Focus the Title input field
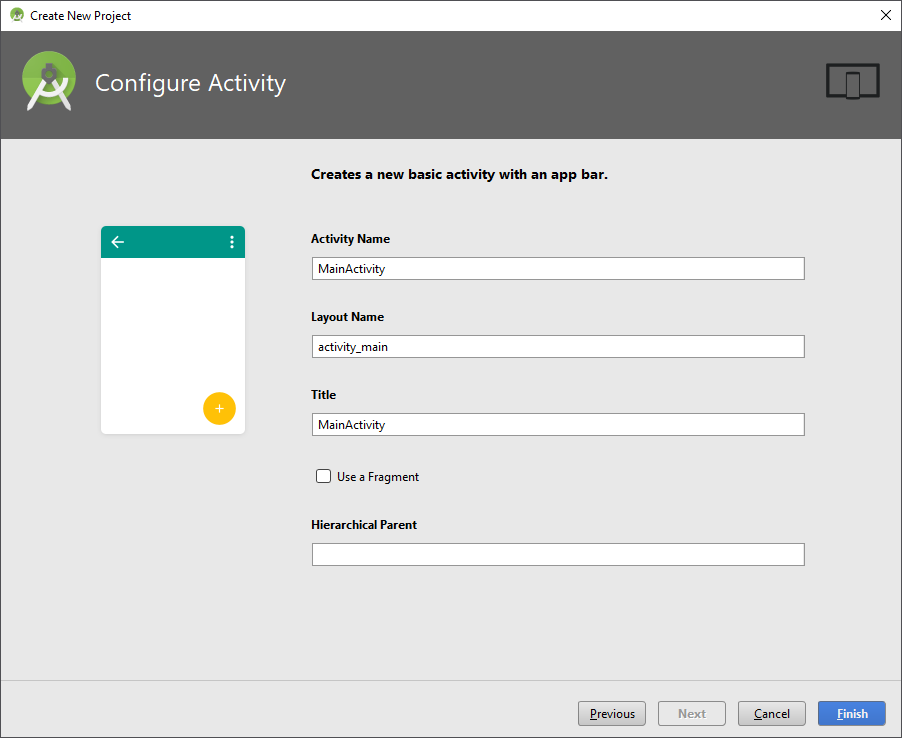This screenshot has width=902, height=738. click(558, 425)
